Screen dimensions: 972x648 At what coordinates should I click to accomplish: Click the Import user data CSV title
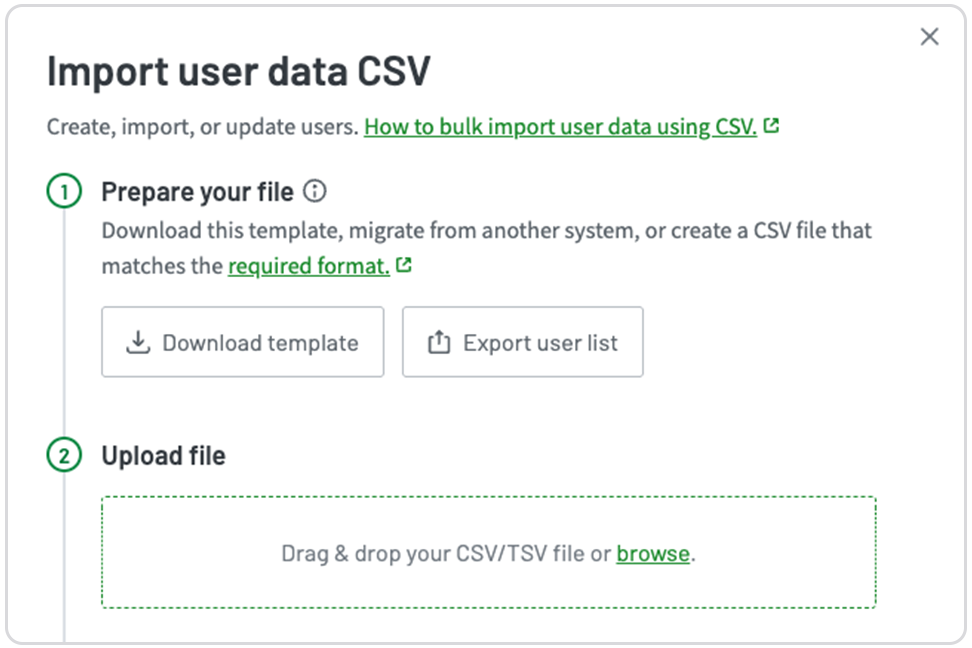pos(238,73)
